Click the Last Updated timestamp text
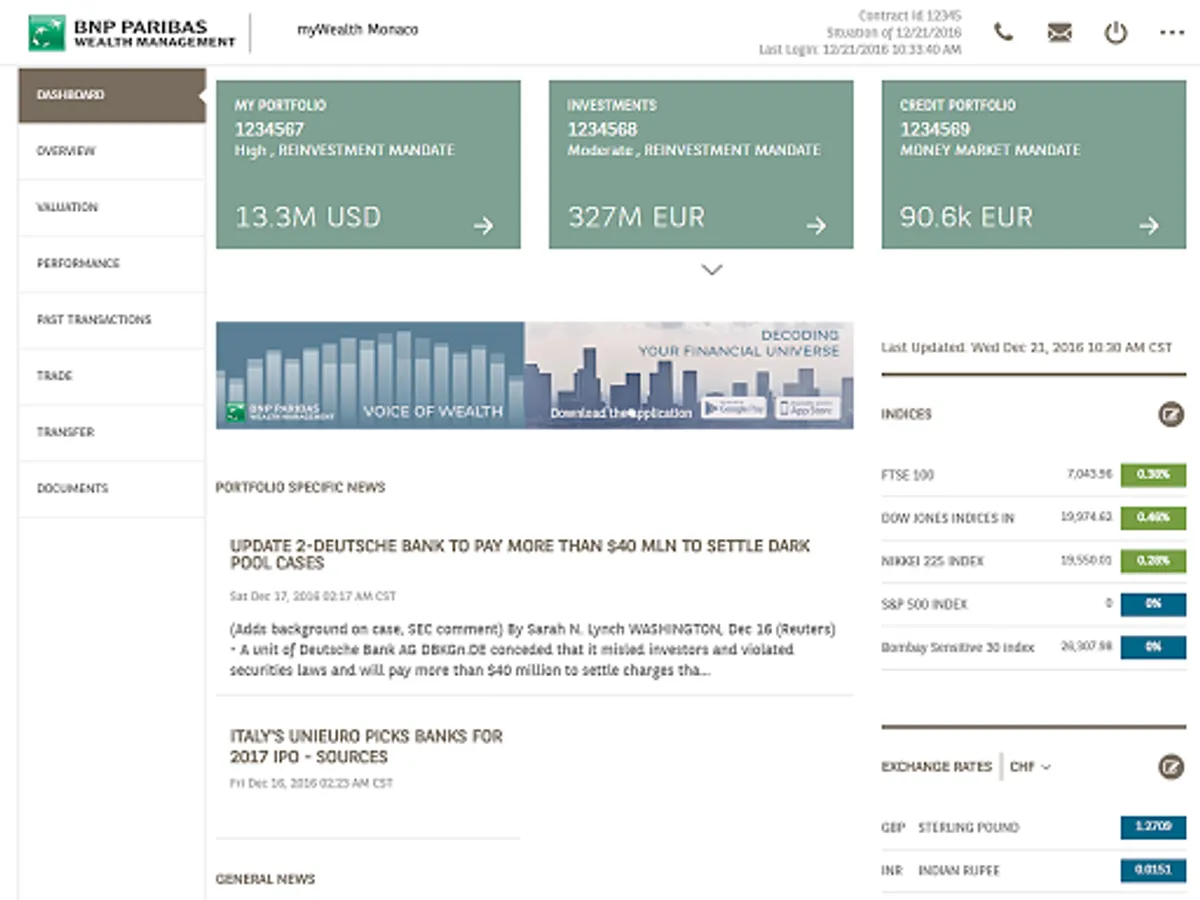Screen dimensions: 1200x900 1026,347
